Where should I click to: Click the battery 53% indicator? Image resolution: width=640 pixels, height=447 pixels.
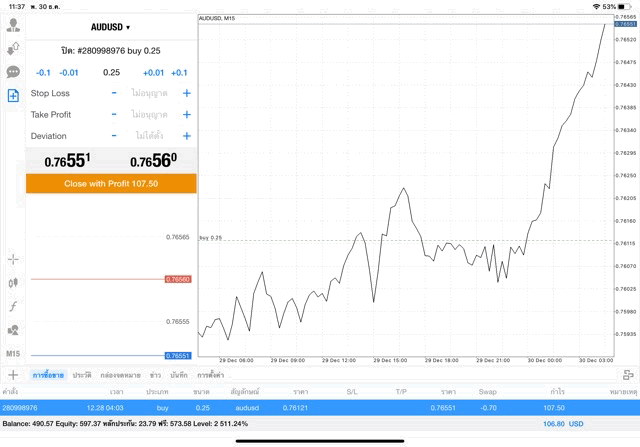[x=616, y=7]
